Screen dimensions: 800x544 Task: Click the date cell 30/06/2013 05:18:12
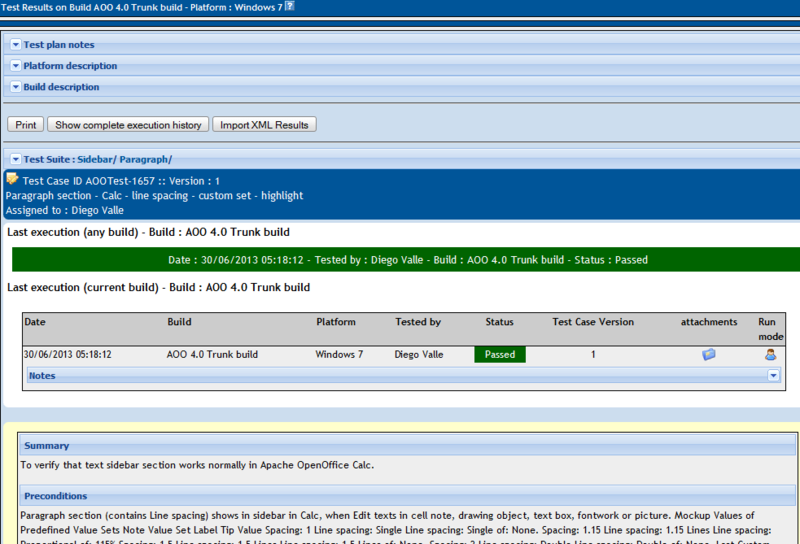click(x=67, y=354)
